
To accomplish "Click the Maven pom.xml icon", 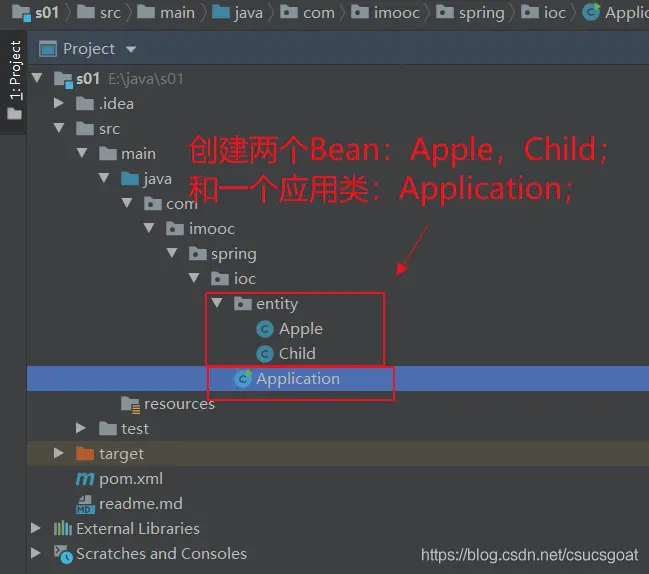I will click(x=85, y=479).
